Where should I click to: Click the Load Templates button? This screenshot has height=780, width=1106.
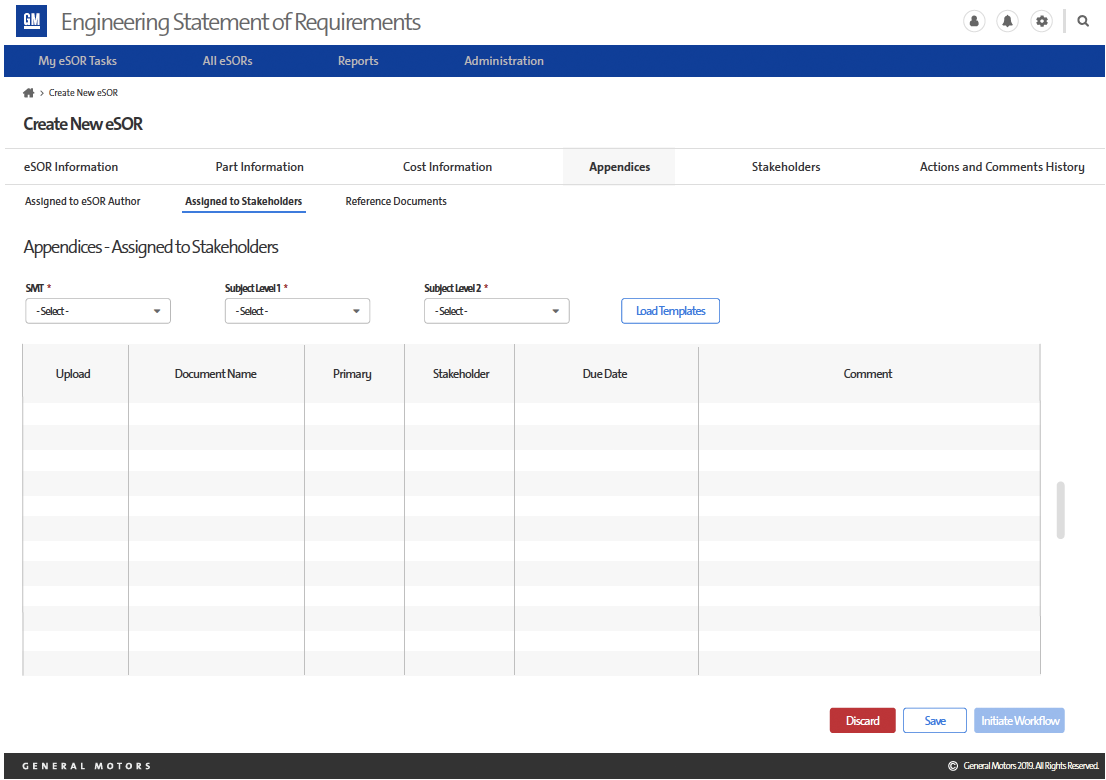(x=670, y=311)
